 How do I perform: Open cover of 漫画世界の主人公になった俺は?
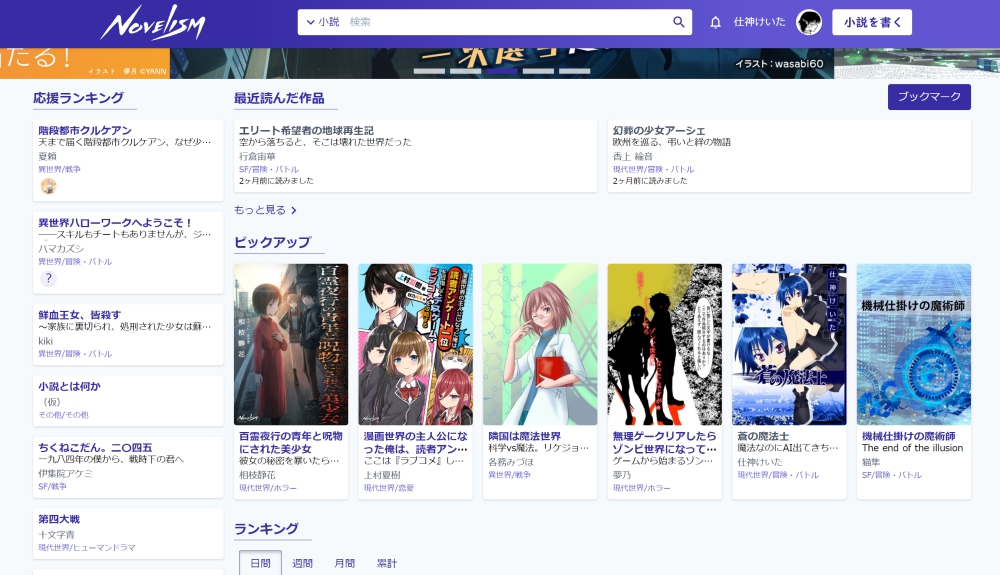pyautogui.click(x=416, y=344)
